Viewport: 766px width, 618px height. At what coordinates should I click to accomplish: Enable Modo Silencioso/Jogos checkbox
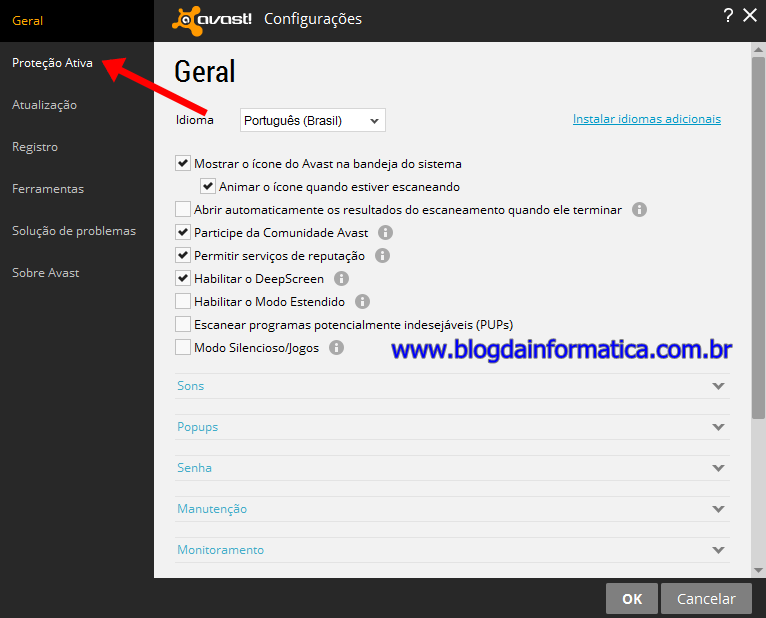pyautogui.click(x=183, y=347)
